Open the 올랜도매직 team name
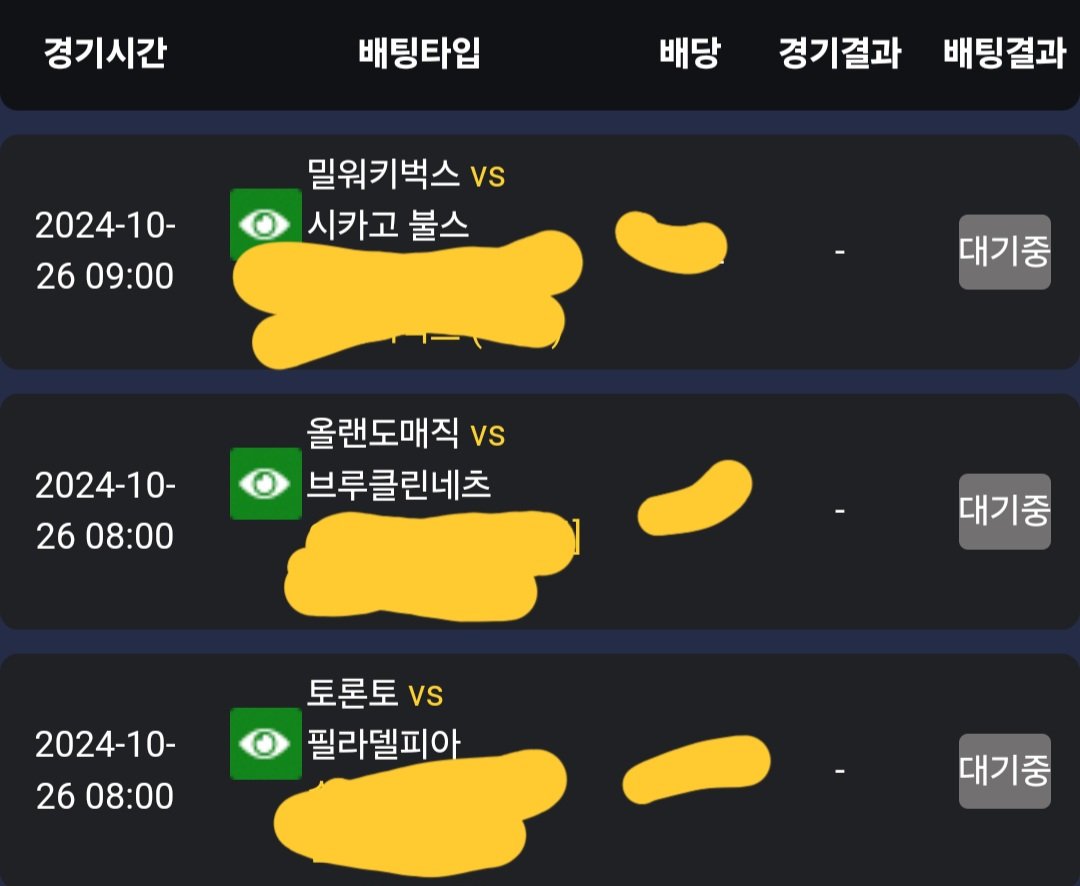The width and height of the screenshot is (1080, 886). coord(384,434)
